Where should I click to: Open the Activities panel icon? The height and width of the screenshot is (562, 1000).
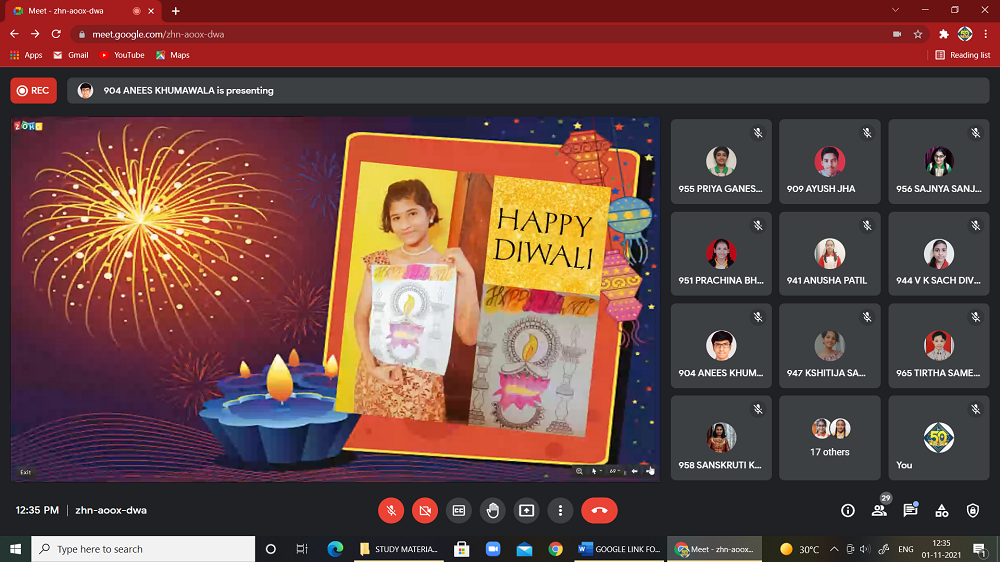click(941, 510)
